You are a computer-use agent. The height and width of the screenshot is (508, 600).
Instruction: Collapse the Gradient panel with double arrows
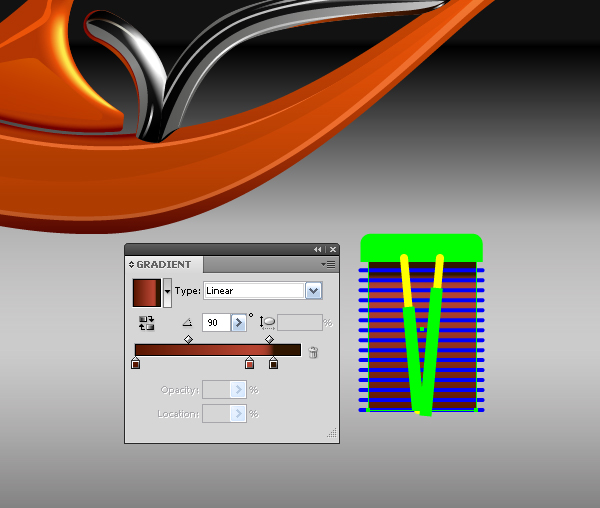(x=318, y=249)
